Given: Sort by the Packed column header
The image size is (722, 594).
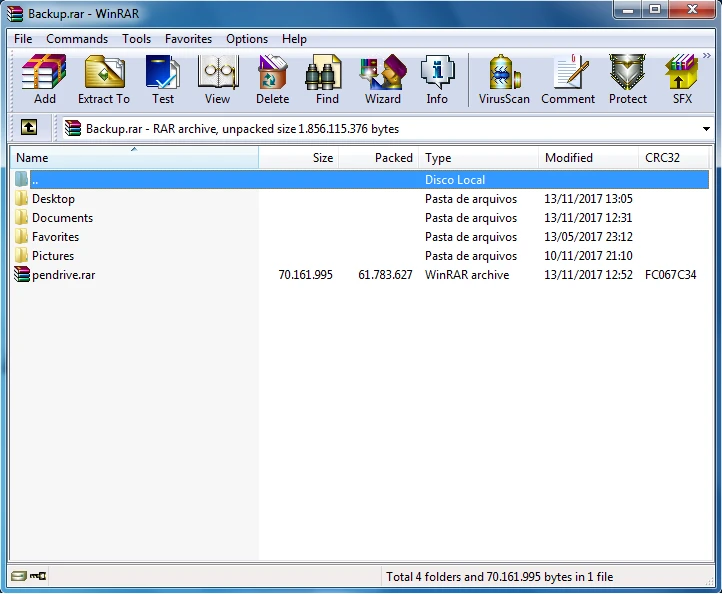Looking at the screenshot, I should point(378,157).
